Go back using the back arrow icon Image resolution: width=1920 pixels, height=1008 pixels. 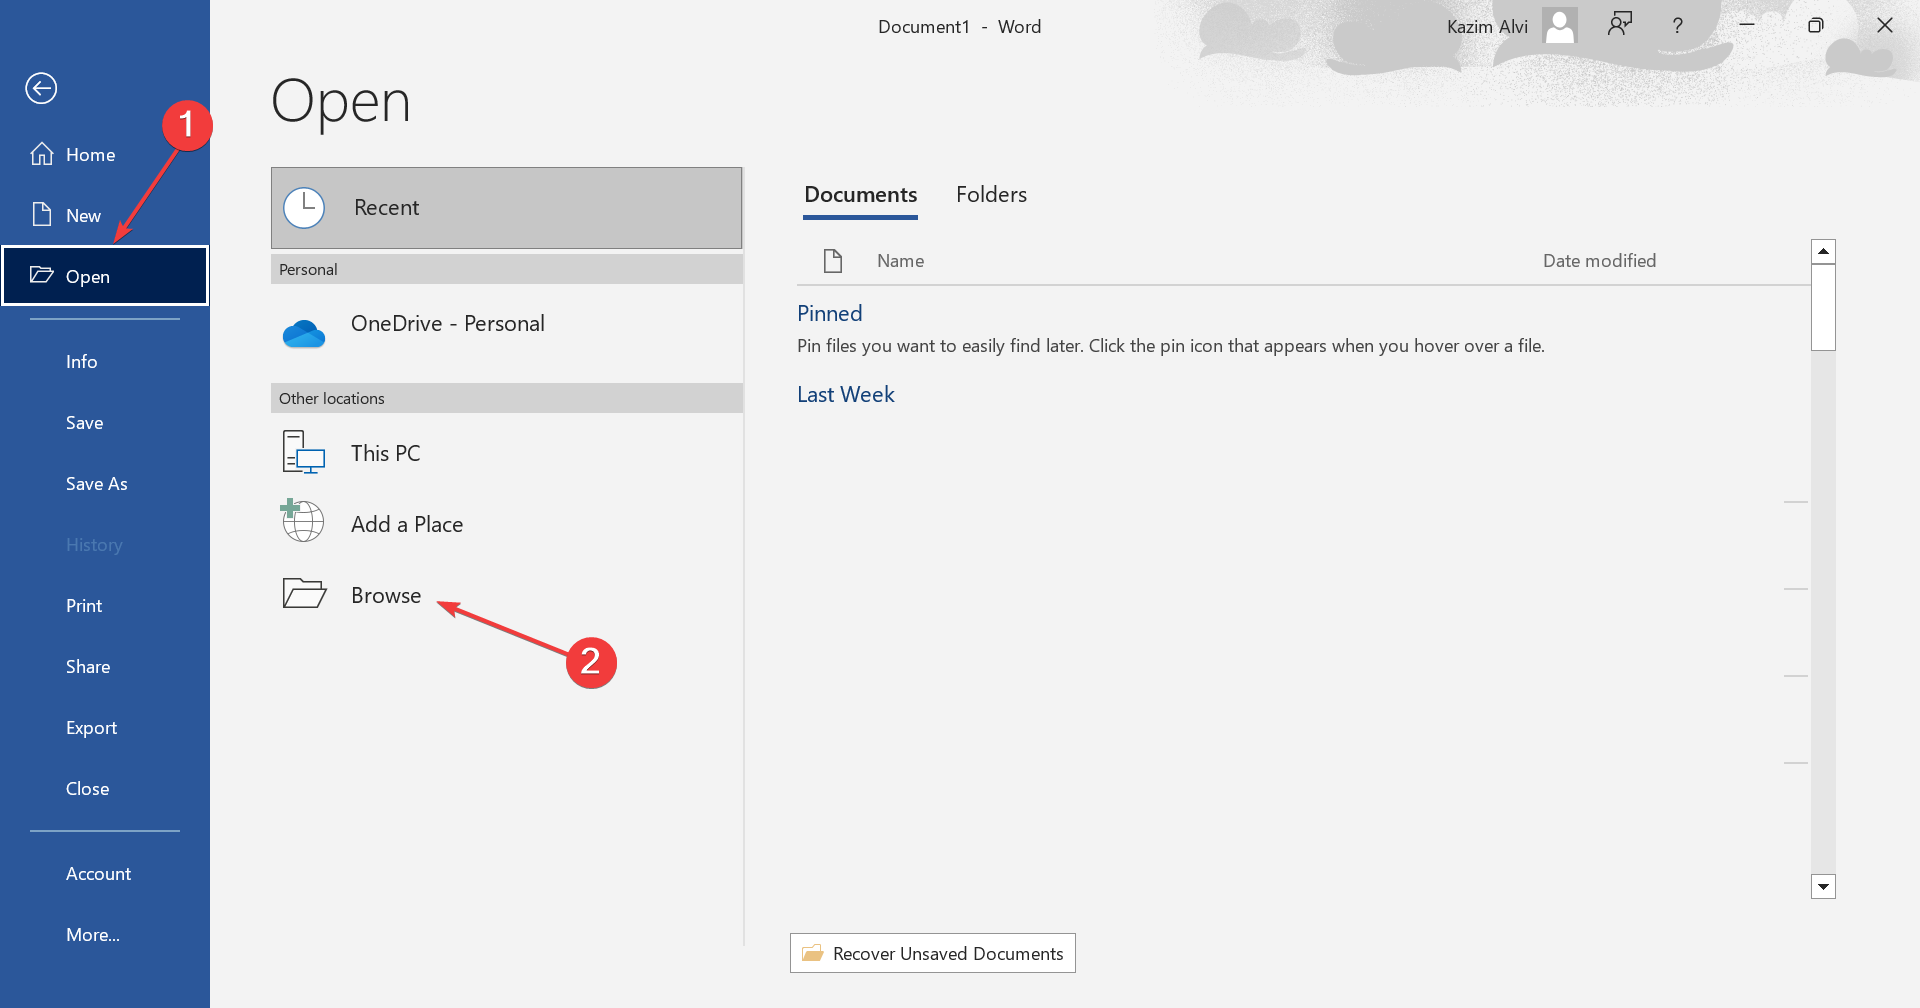[41, 88]
